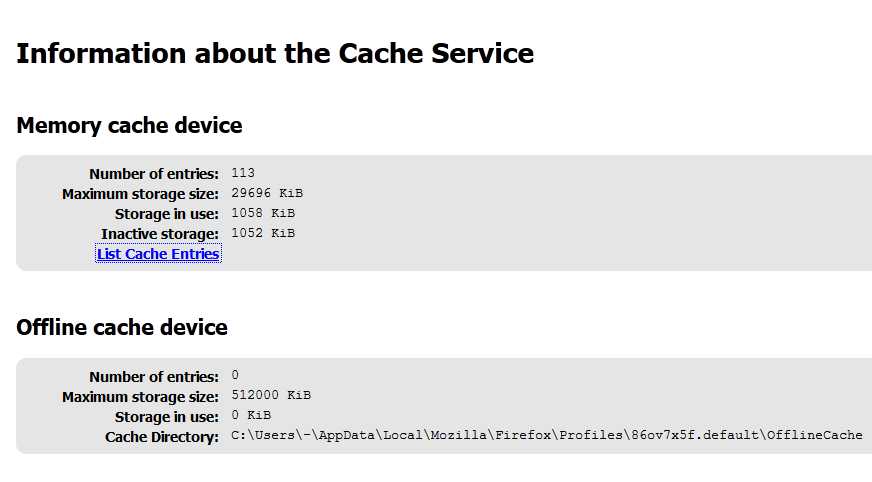The height and width of the screenshot is (482, 872).
Task: Open the List Cache Entries link
Action: click(x=158, y=254)
